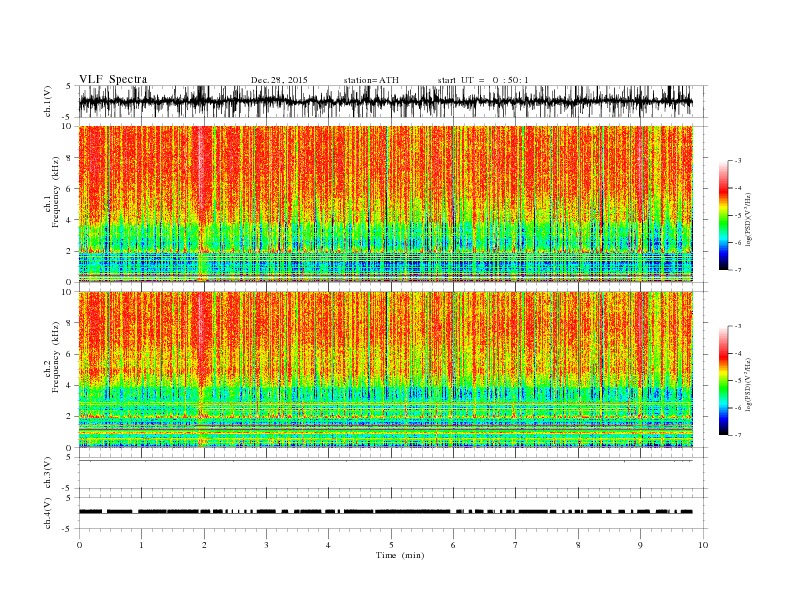Click the "-7" label at bottom of ch.2 color bar
Viewport: 792px width, 612px height.
[737, 435]
